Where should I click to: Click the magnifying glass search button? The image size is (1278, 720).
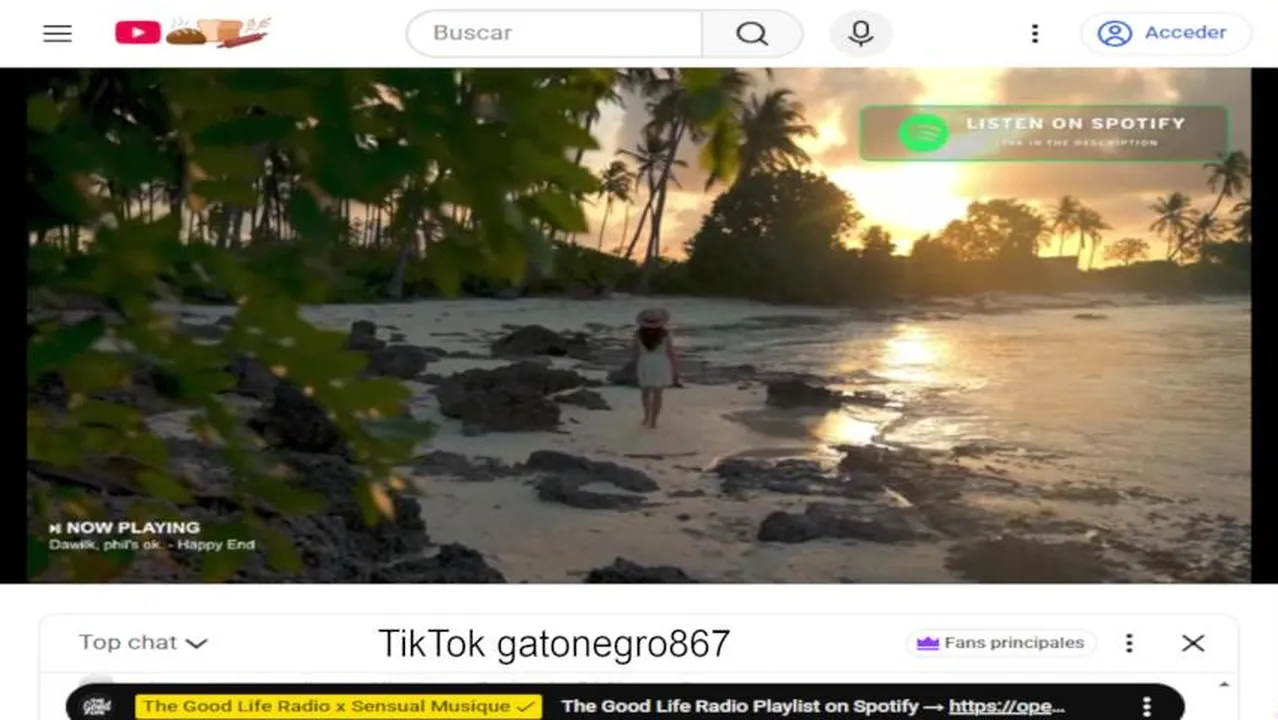pyautogui.click(x=752, y=33)
